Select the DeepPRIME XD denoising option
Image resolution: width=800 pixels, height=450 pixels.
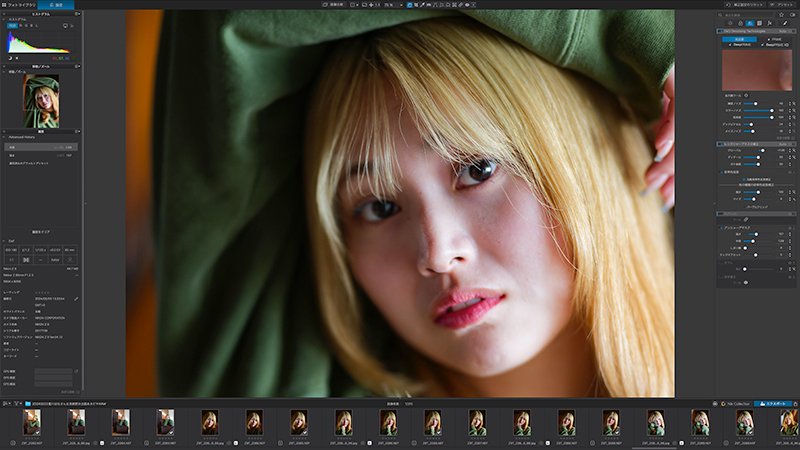click(x=774, y=45)
